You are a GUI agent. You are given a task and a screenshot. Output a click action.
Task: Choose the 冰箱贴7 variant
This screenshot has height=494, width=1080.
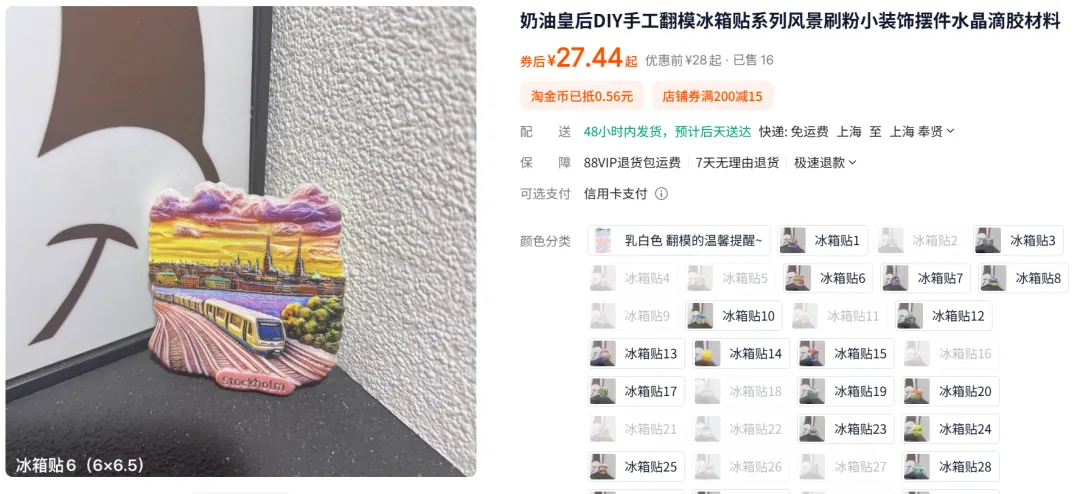[x=926, y=278]
